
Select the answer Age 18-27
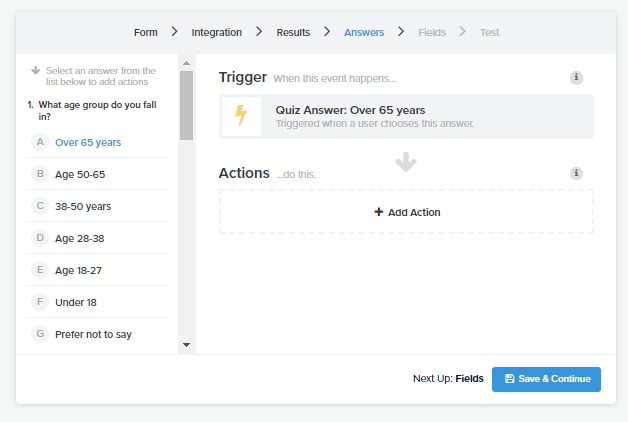pos(97,270)
